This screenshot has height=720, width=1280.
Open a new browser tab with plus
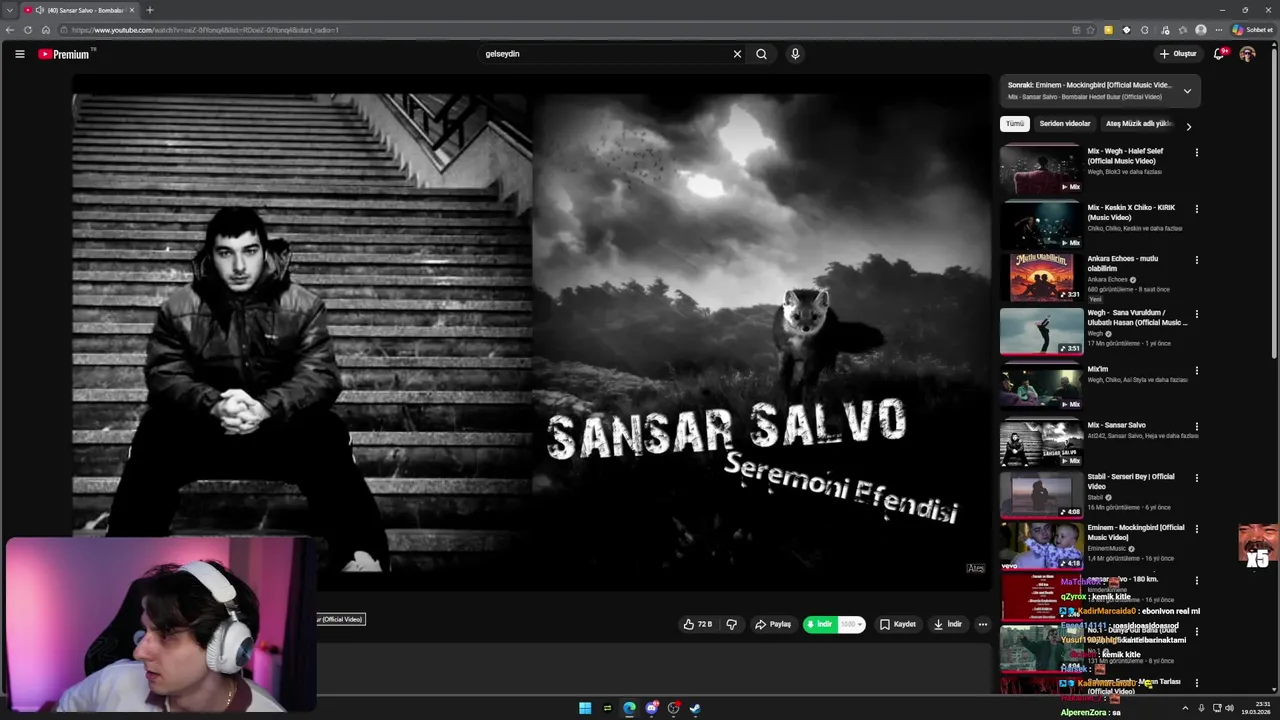point(150,10)
